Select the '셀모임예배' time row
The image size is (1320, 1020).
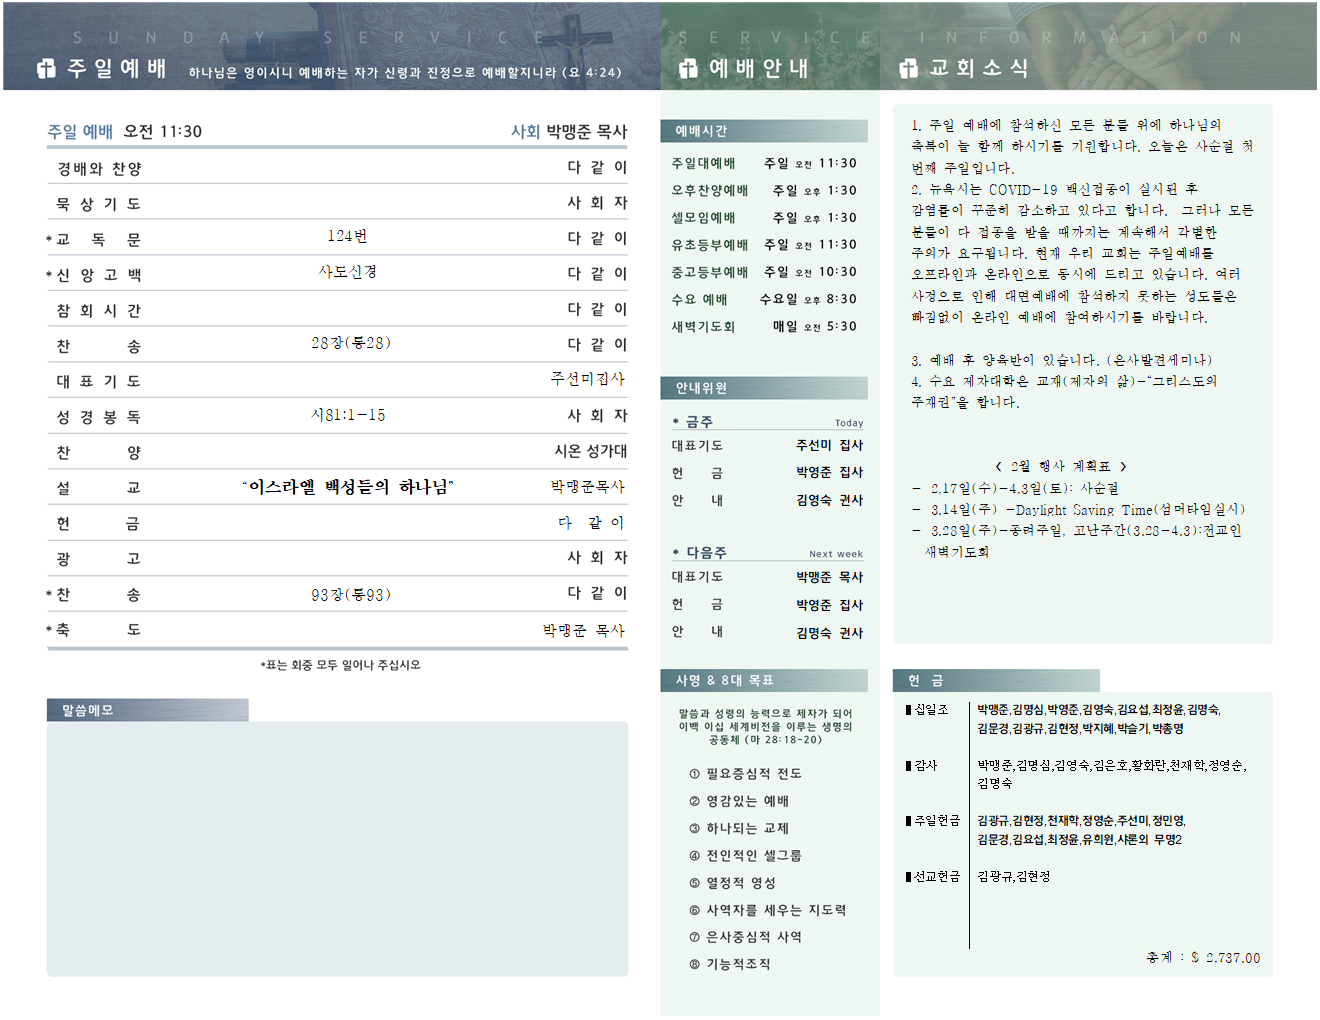pyautogui.click(x=764, y=217)
